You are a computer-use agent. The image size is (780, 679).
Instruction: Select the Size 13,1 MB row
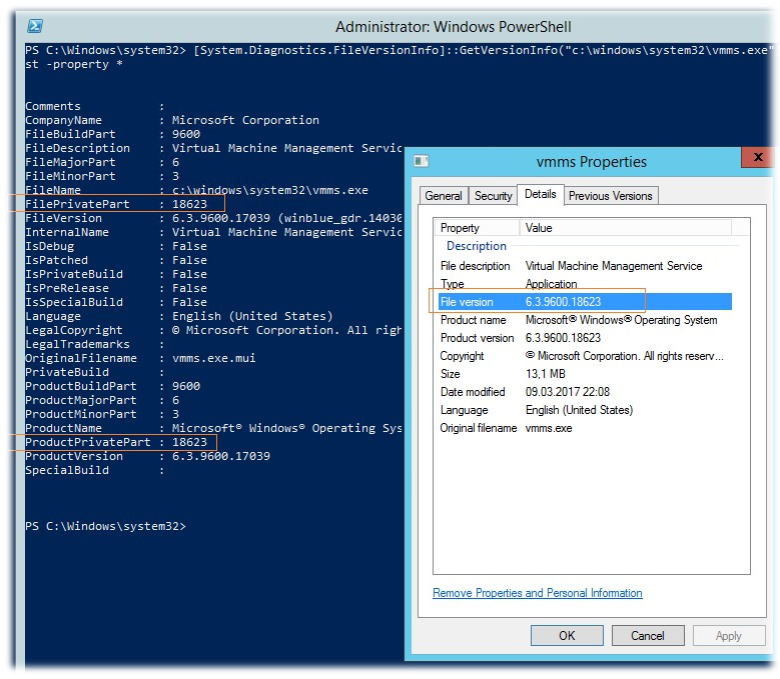(585, 374)
